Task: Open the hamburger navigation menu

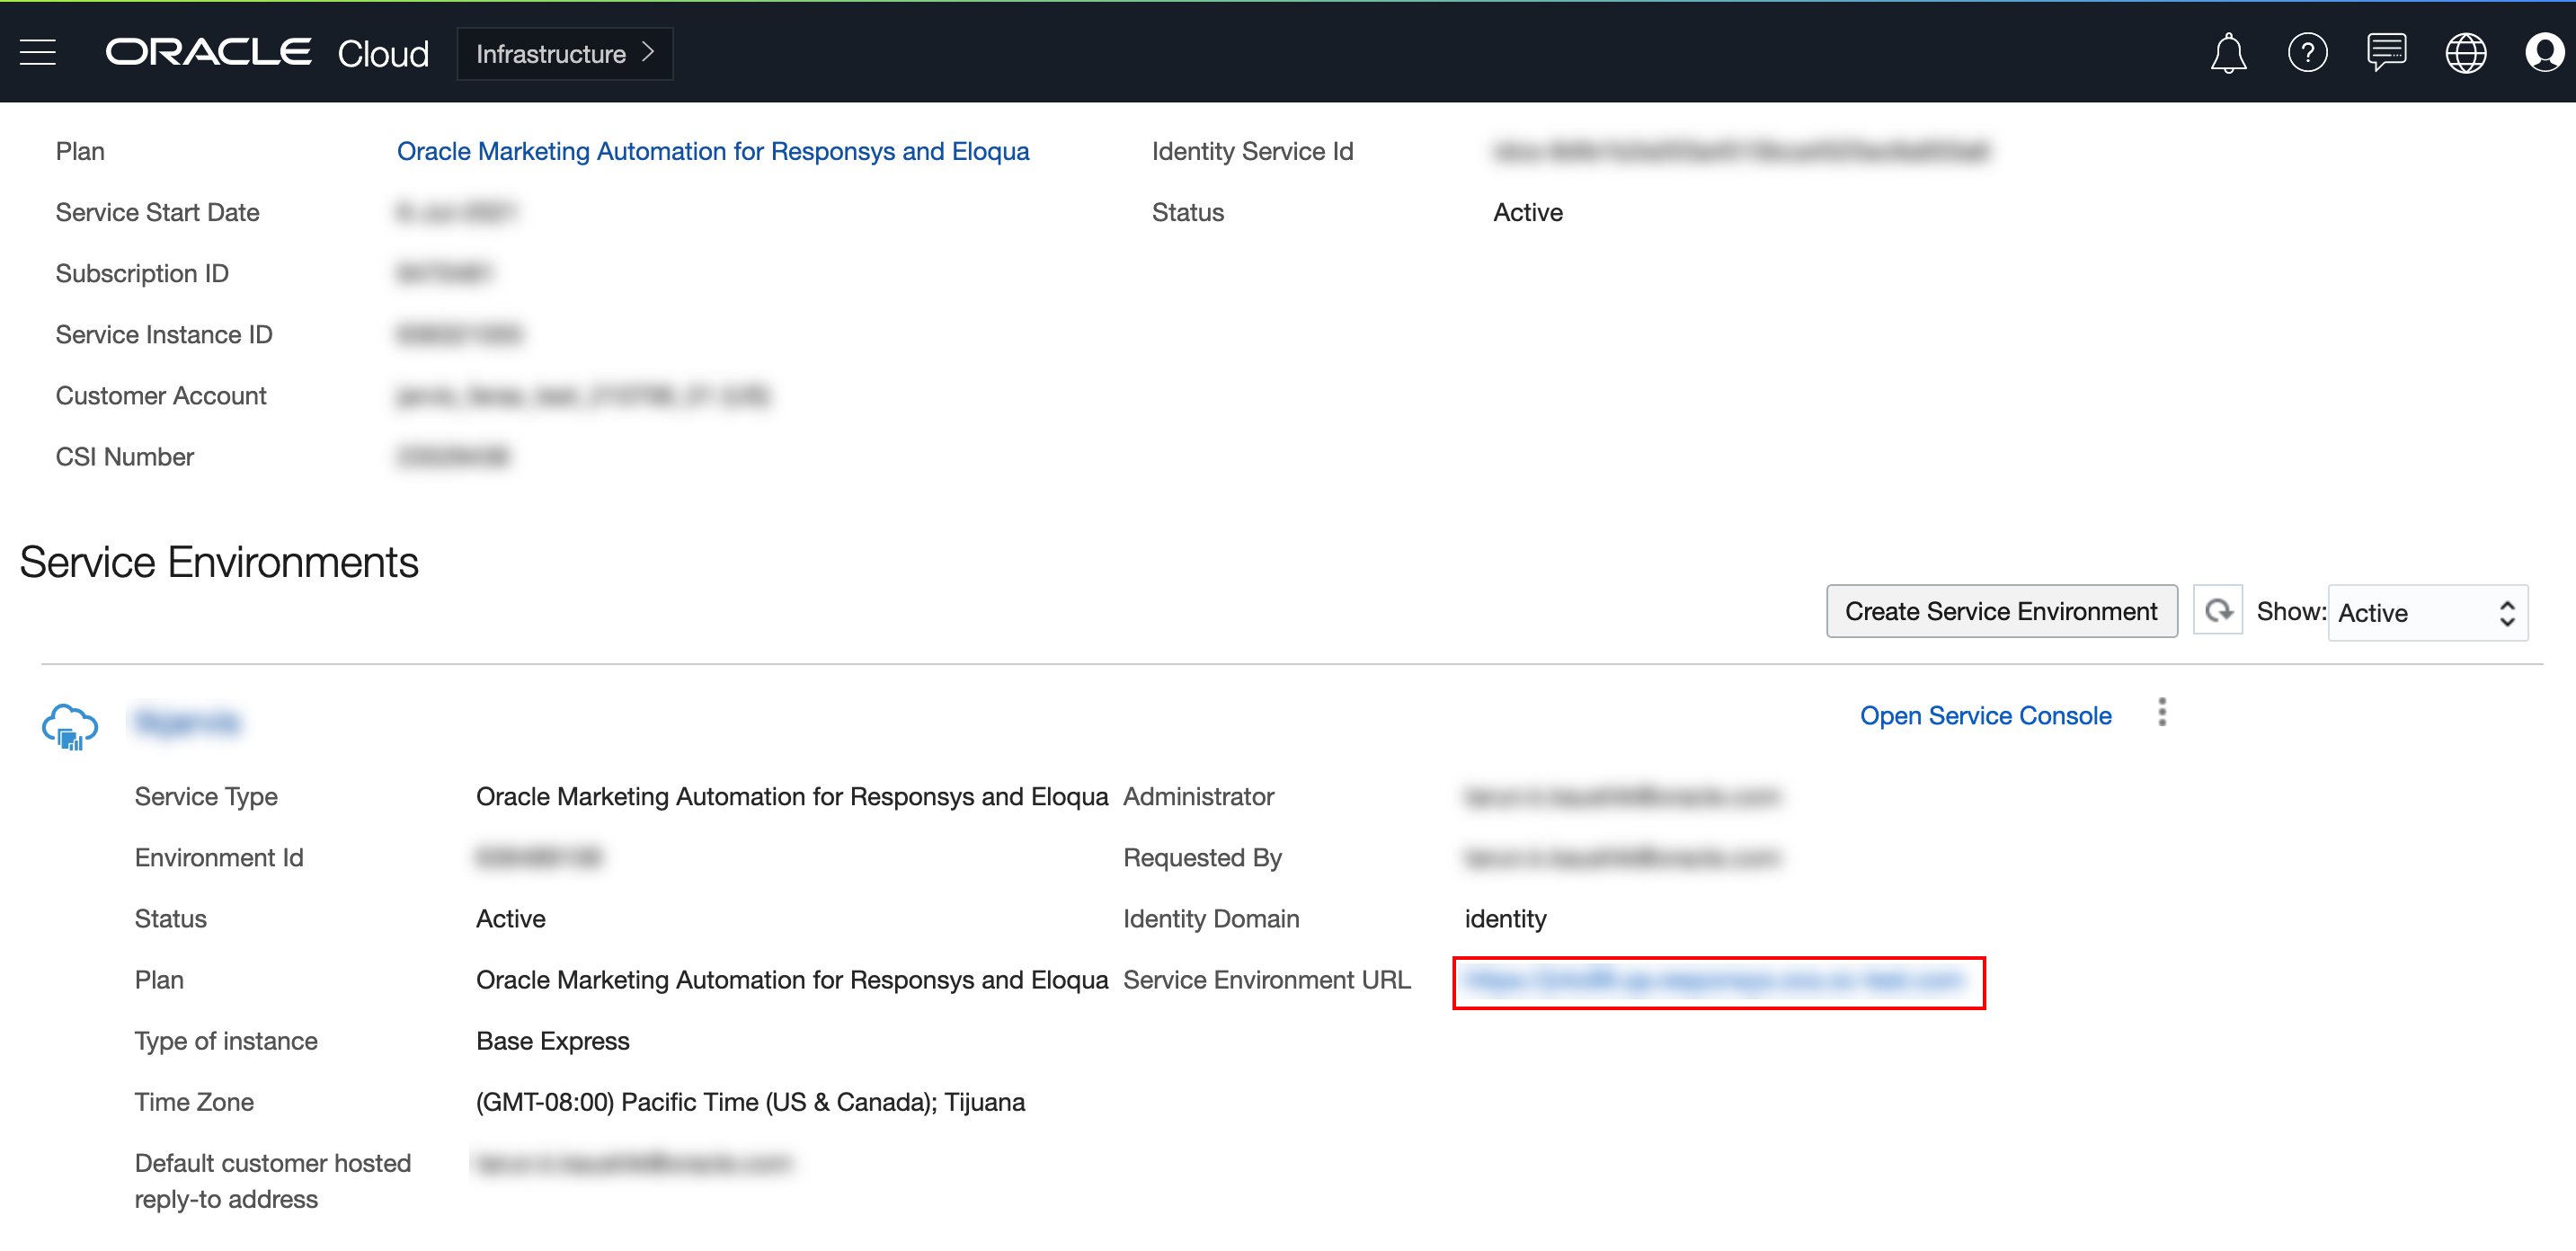Action: coord(38,53)
